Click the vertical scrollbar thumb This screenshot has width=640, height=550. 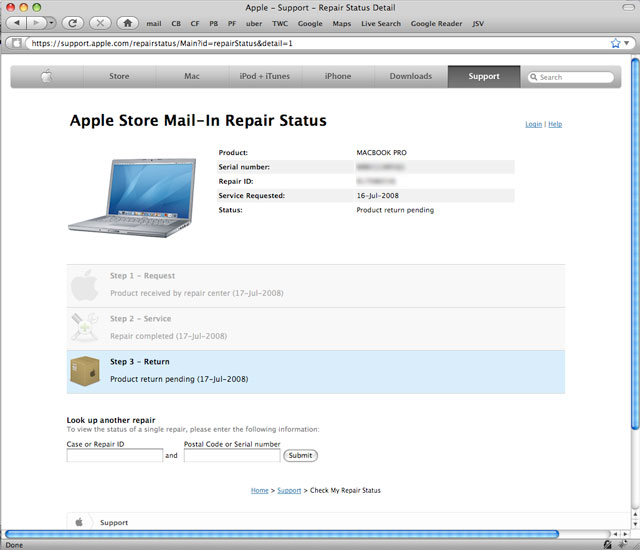tap(635, 244)
